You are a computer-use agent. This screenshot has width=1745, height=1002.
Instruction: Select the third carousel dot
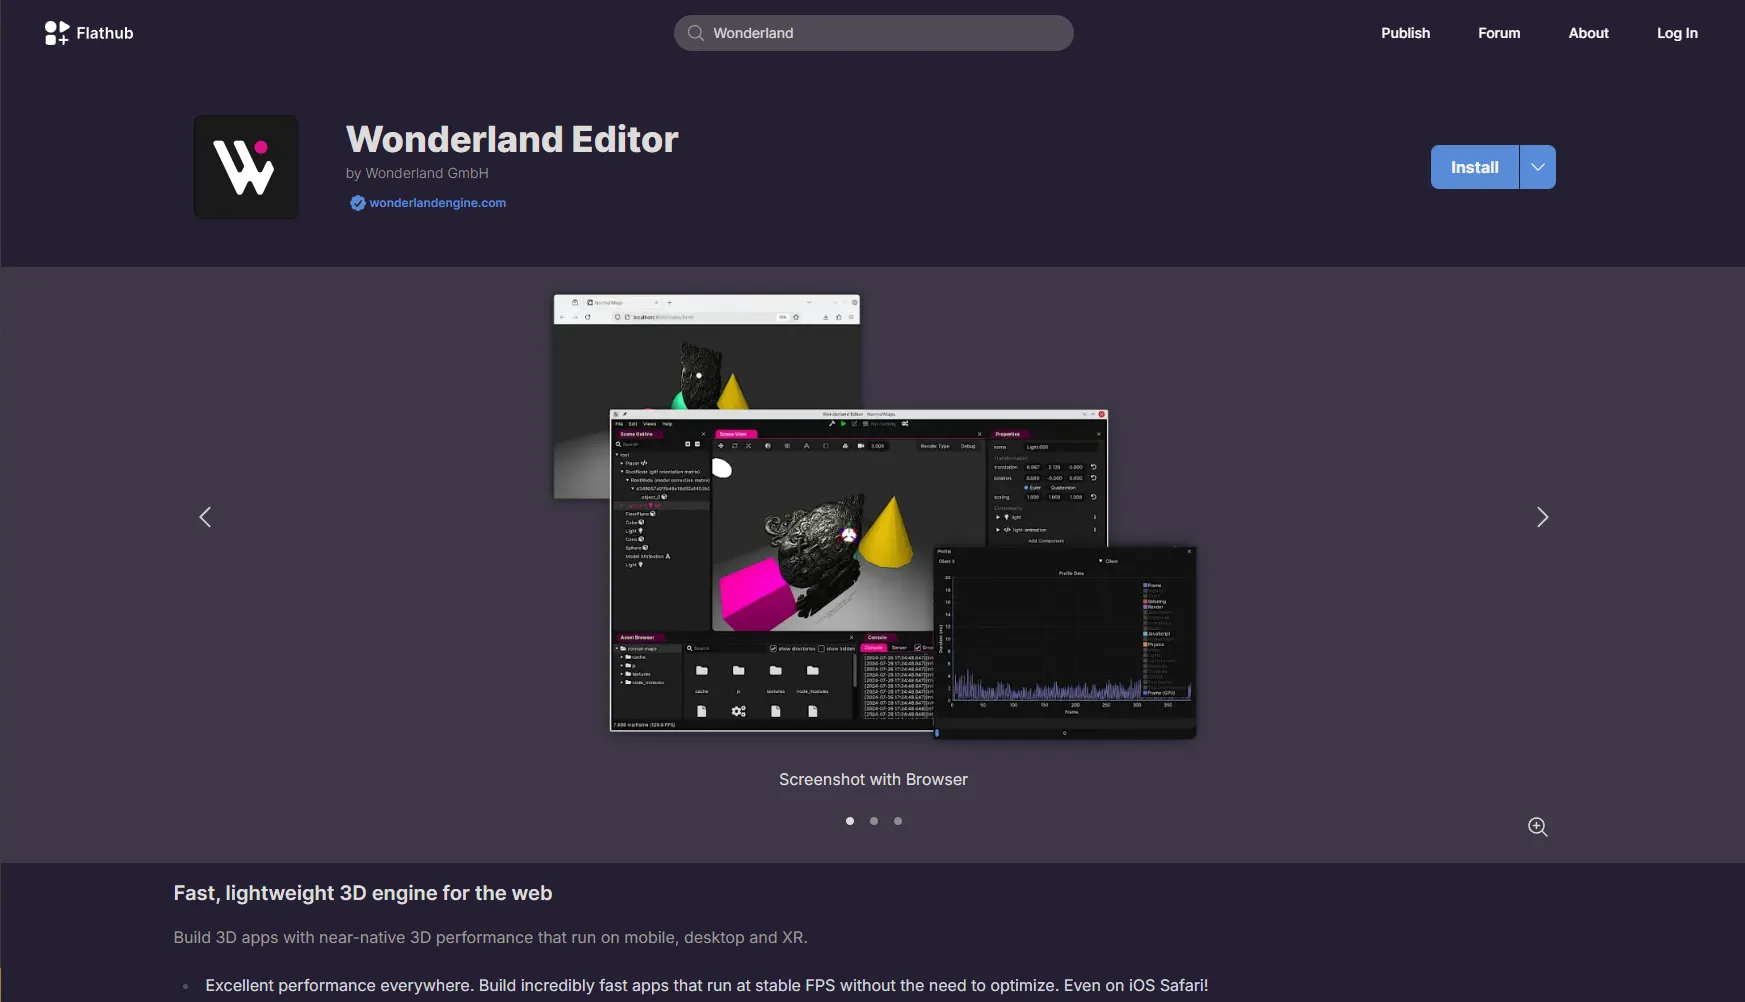pos(897,821)
